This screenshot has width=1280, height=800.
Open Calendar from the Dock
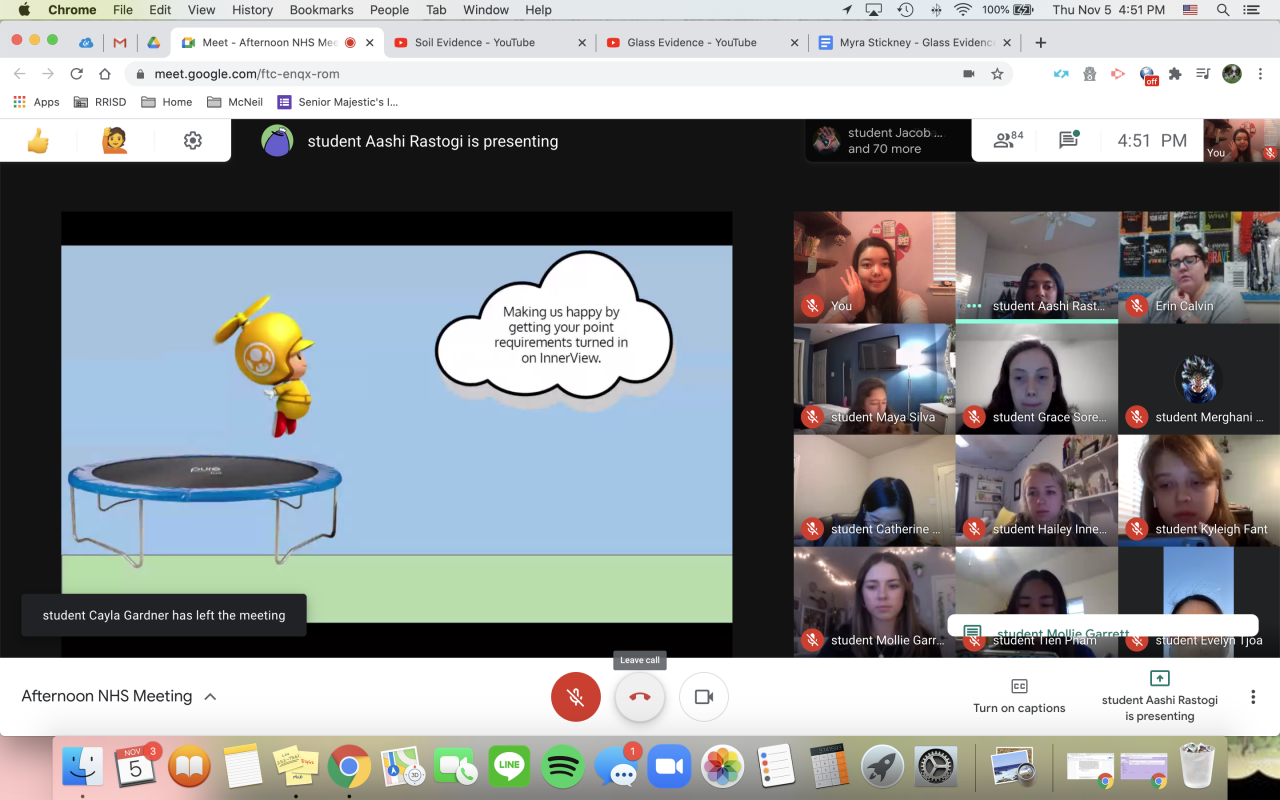137,767
